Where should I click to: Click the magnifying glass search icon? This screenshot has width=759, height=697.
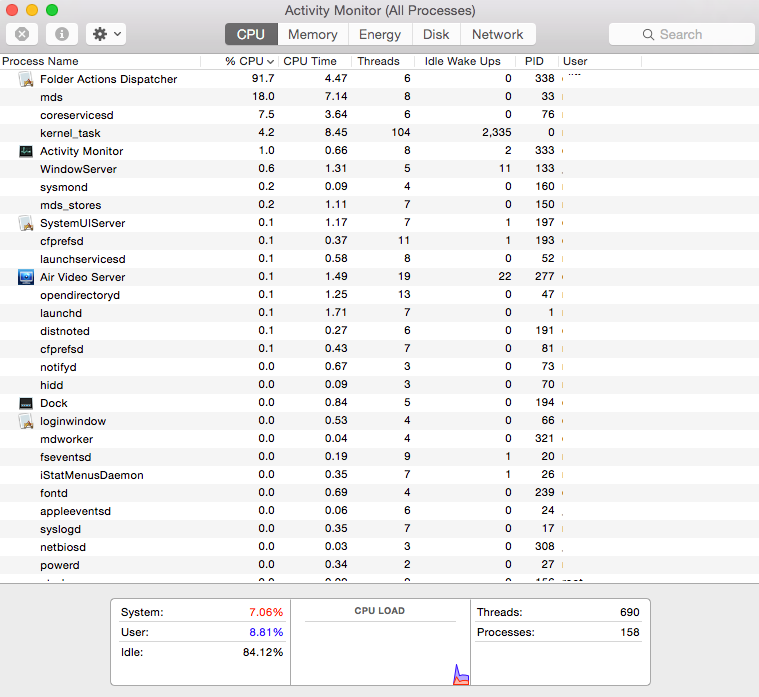[648, 34]
